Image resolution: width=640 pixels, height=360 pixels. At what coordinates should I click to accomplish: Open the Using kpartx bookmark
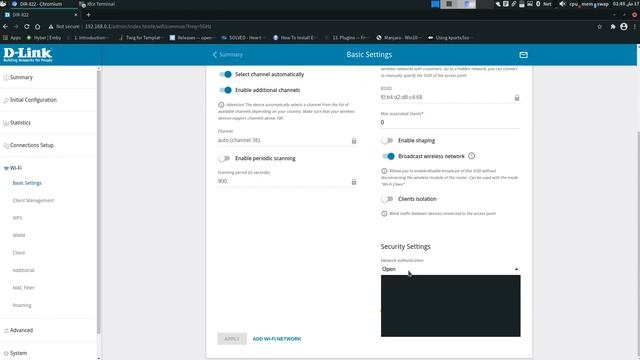450,38
